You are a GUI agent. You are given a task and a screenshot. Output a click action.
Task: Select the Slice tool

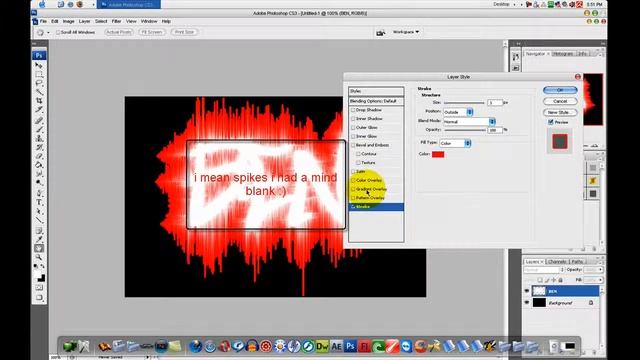coord(39,109)
